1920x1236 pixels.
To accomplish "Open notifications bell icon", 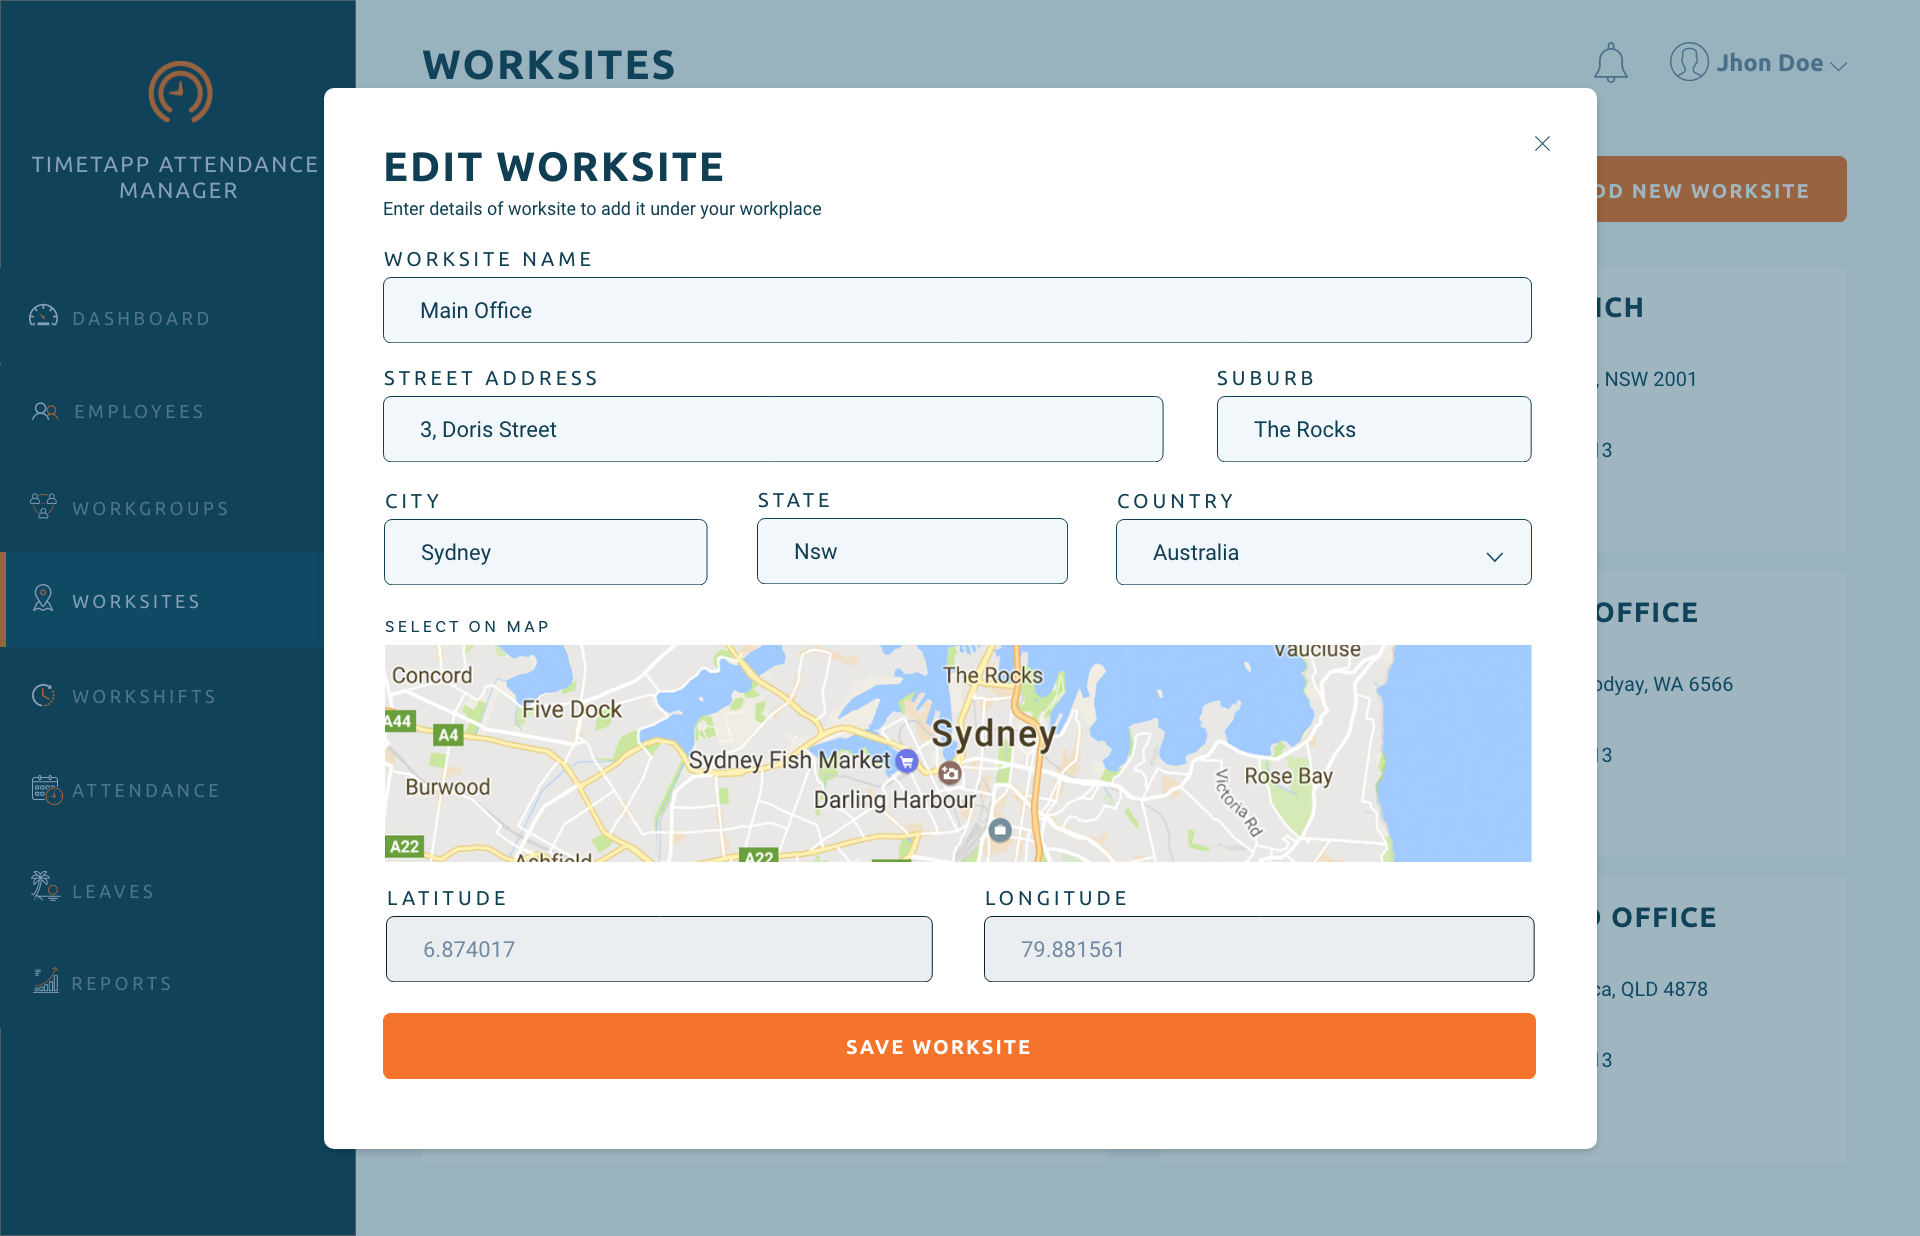I will point(1610,63).
